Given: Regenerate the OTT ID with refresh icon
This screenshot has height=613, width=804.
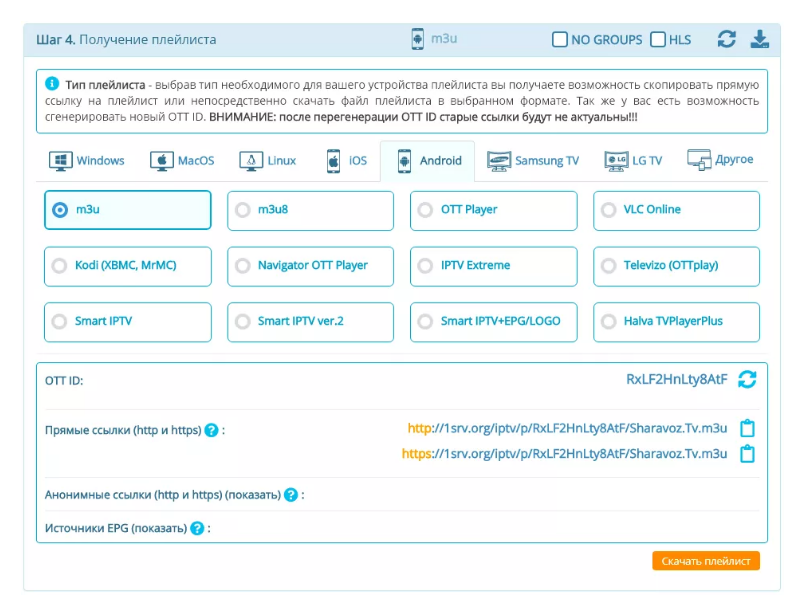Looking at the screenshot, I should coord(747,380).
